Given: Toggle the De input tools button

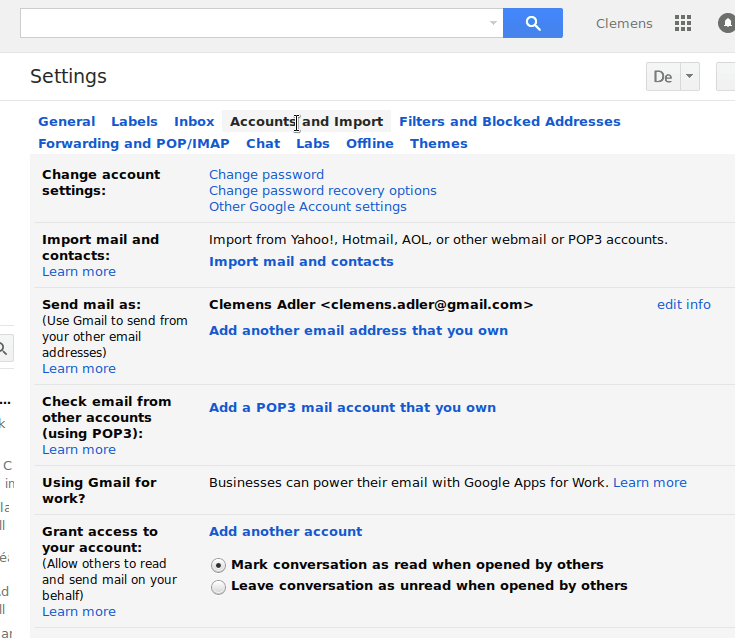Looking at the screenshot, I should [663, 76].
